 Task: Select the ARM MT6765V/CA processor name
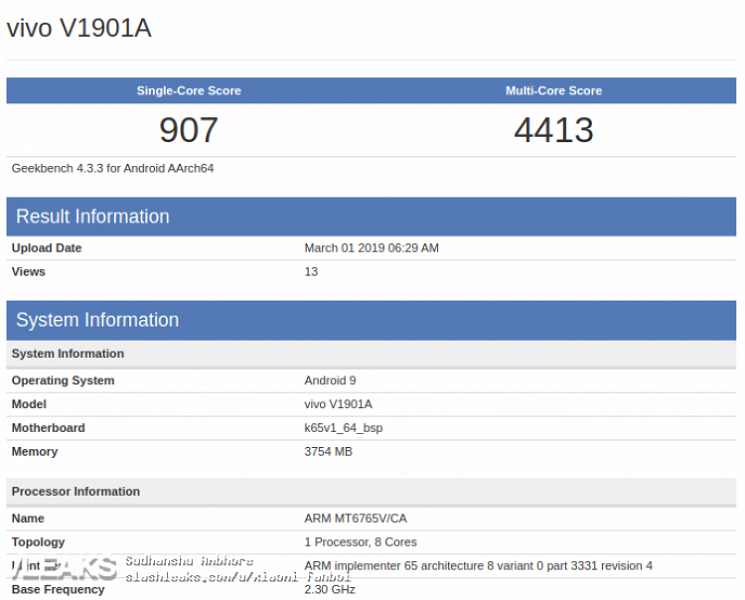click(356, 518)
